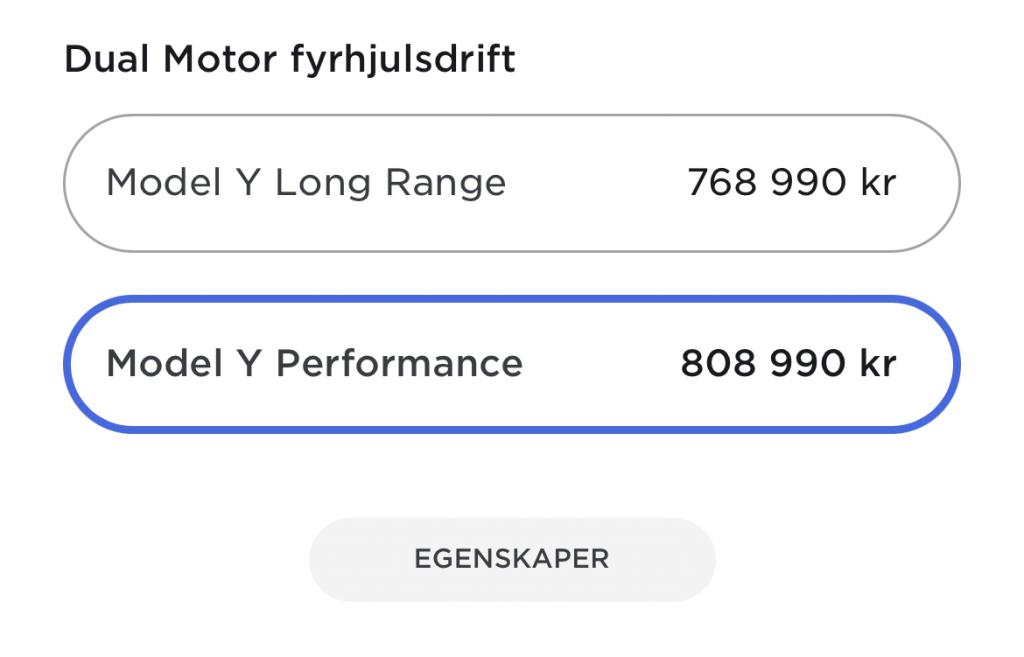The width and height of the screenshot is (1024, 657).
Task: Click the 808 990 kr price
Action: pyautogui.click(x=788, y=363)
